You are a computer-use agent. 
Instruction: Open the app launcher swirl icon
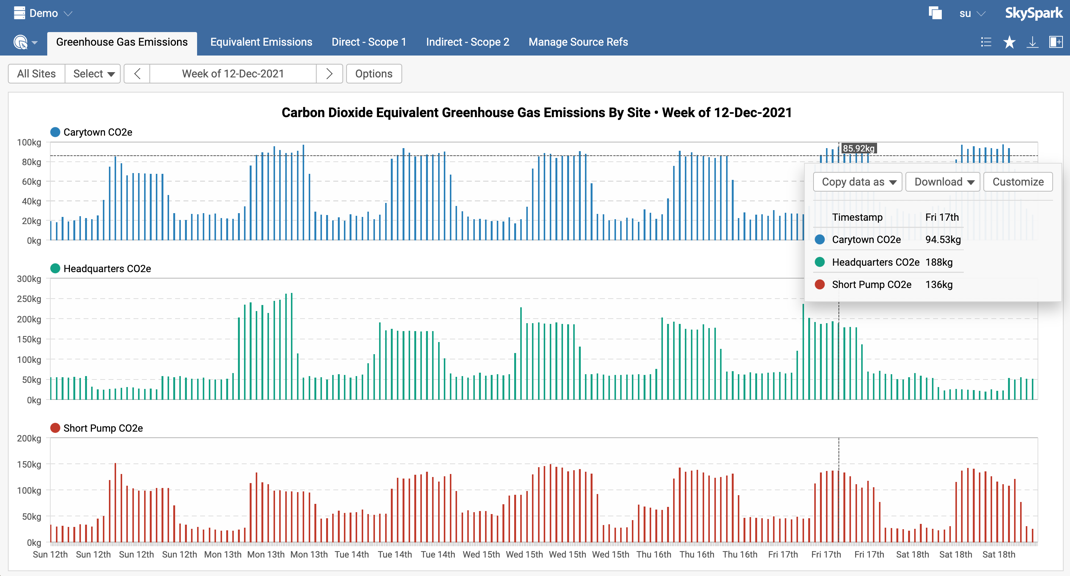coord(20,42)
